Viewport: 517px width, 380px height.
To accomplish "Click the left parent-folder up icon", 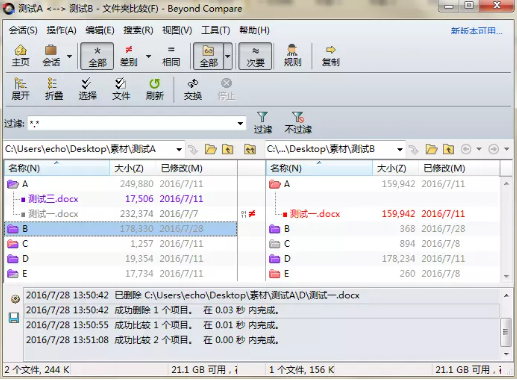I will click(227, 149).
